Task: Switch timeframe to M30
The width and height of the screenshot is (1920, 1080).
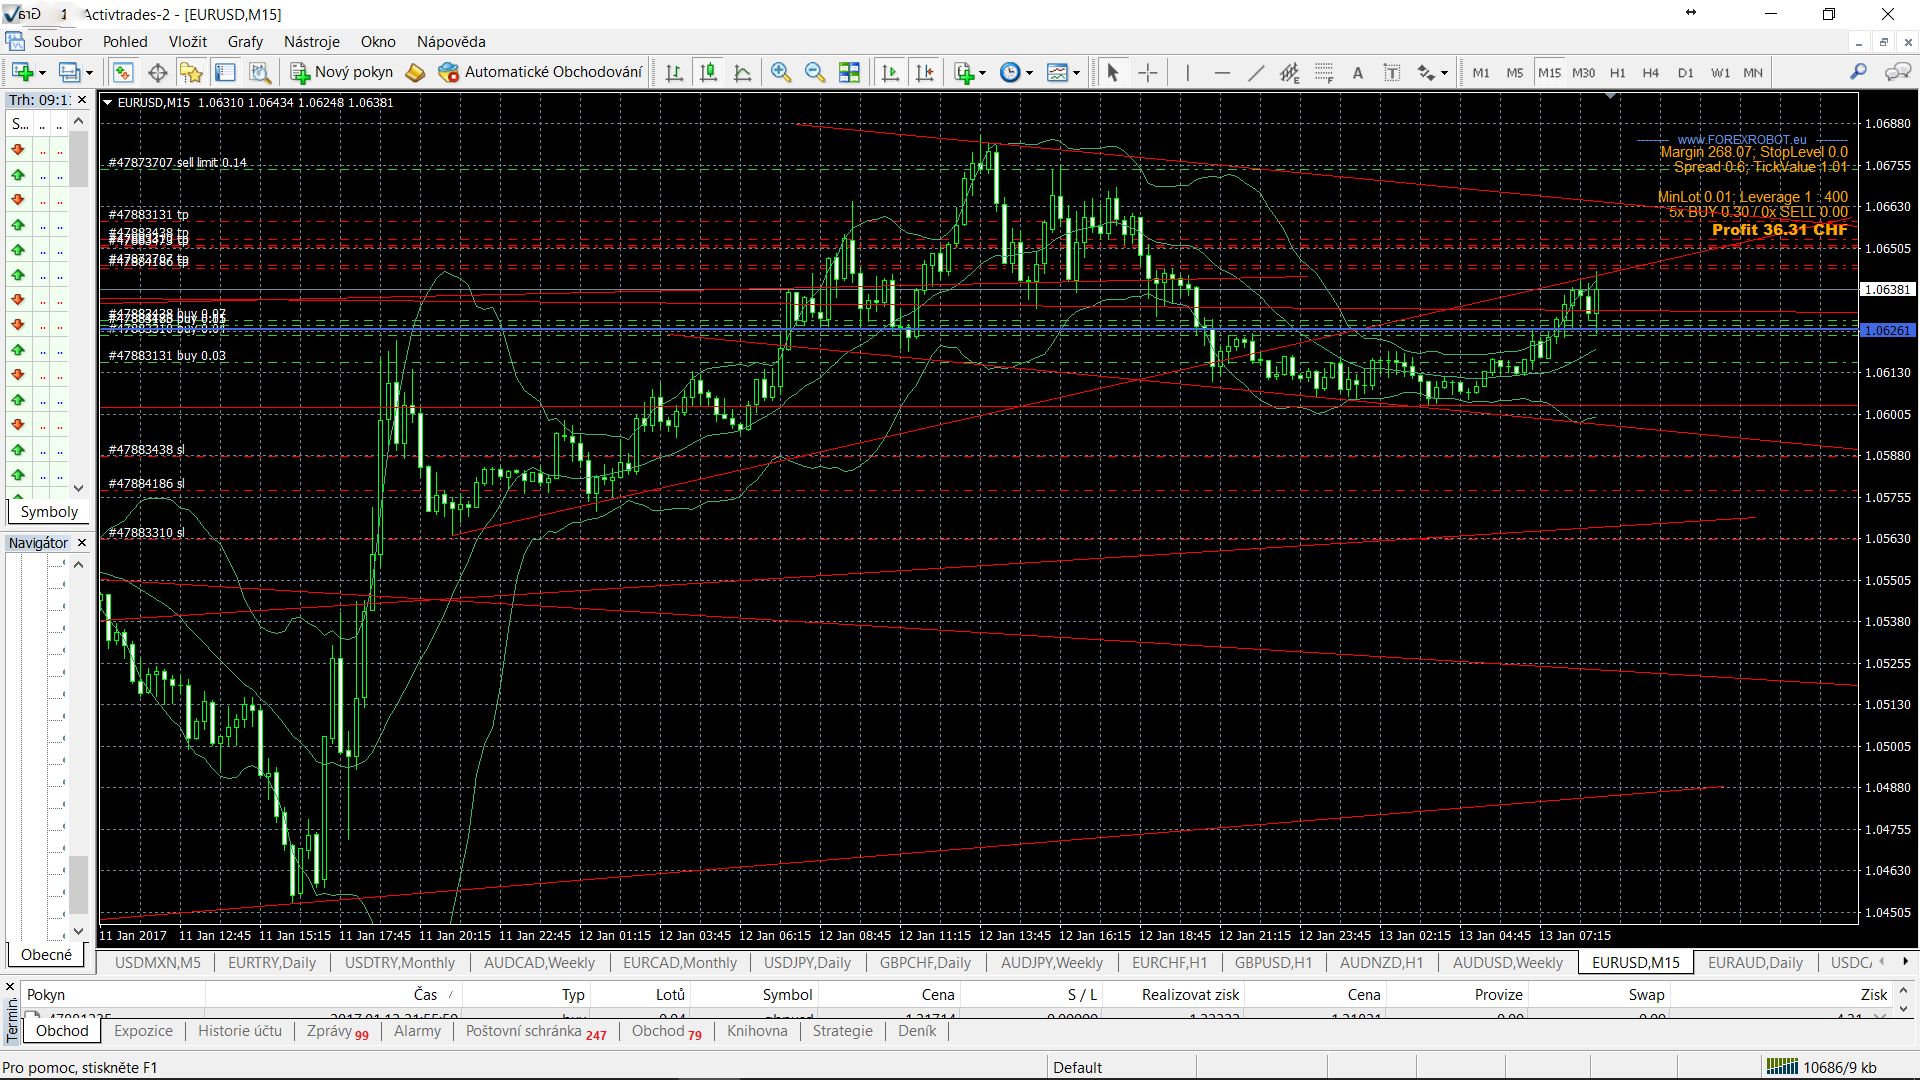Action: click(x=1584, y=72)
